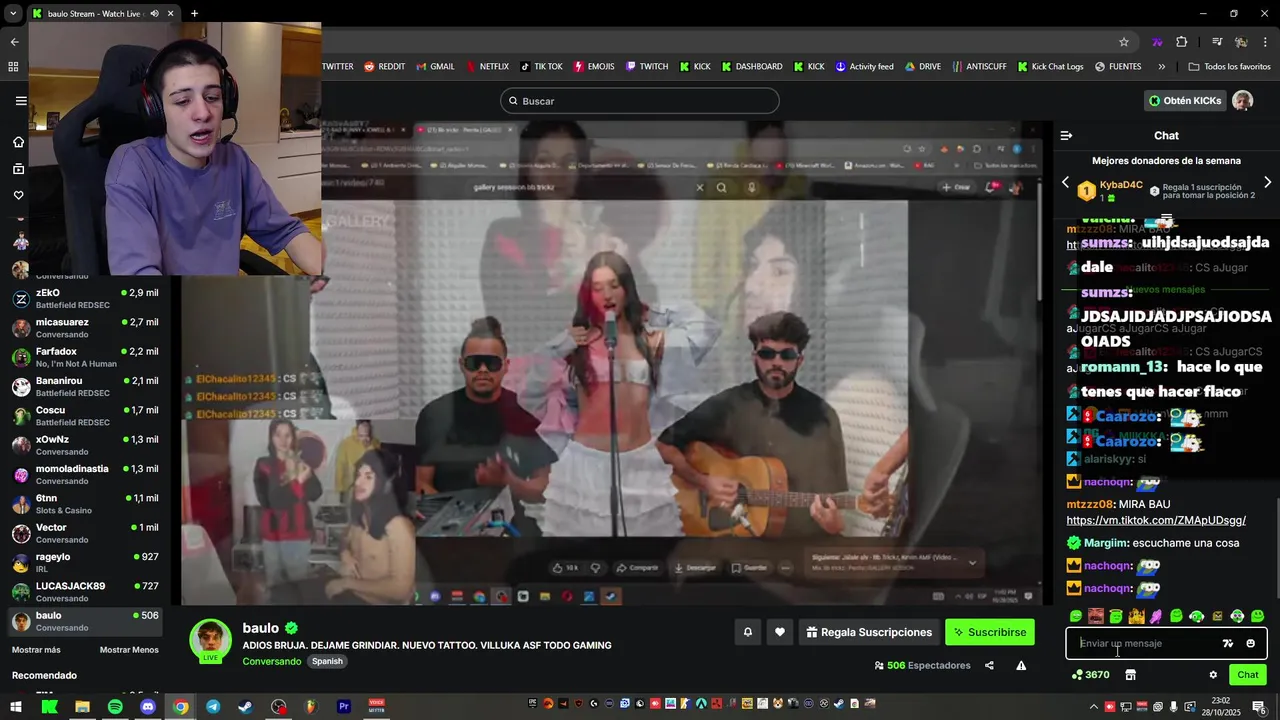Select LUCASJACK89 channel in sidebar
This screenshot has height=720, width=1280.
85,592
